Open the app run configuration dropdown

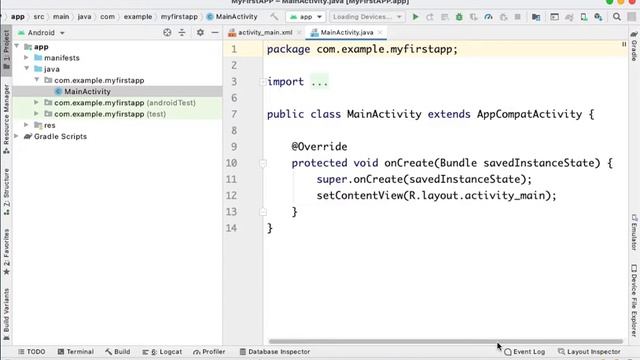pos(305,17)
